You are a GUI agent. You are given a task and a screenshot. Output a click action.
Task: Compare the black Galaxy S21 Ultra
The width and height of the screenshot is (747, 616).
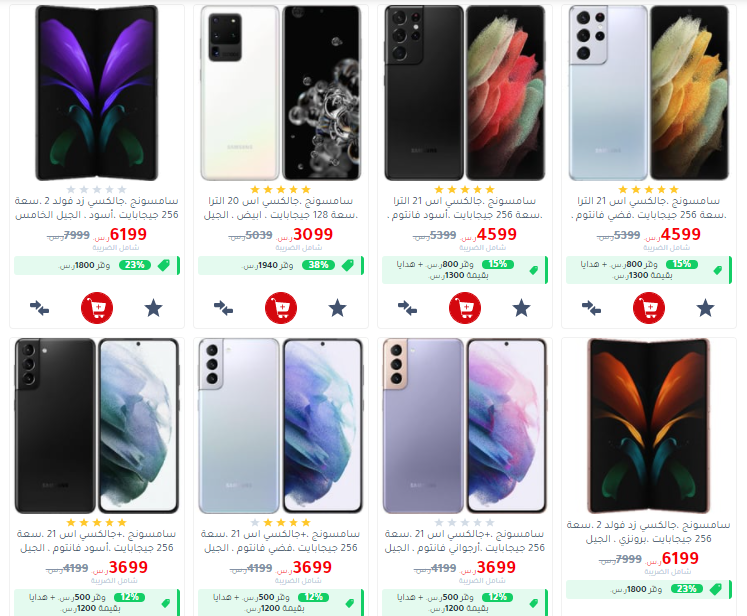407,308
